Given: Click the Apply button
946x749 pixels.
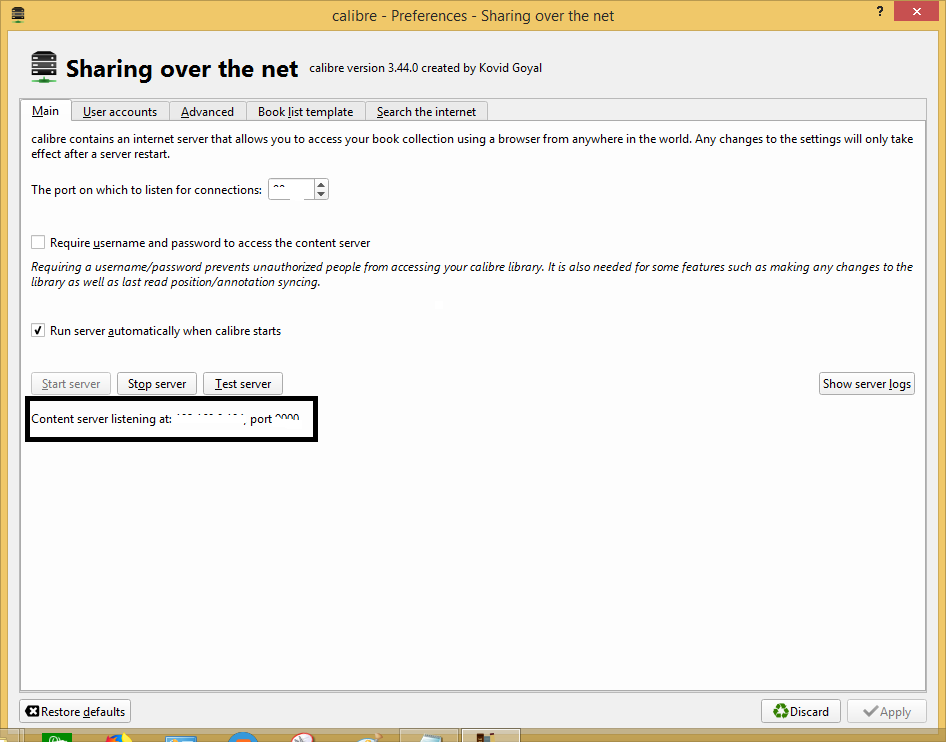Looking at the screenshot, I should (886, 712).
